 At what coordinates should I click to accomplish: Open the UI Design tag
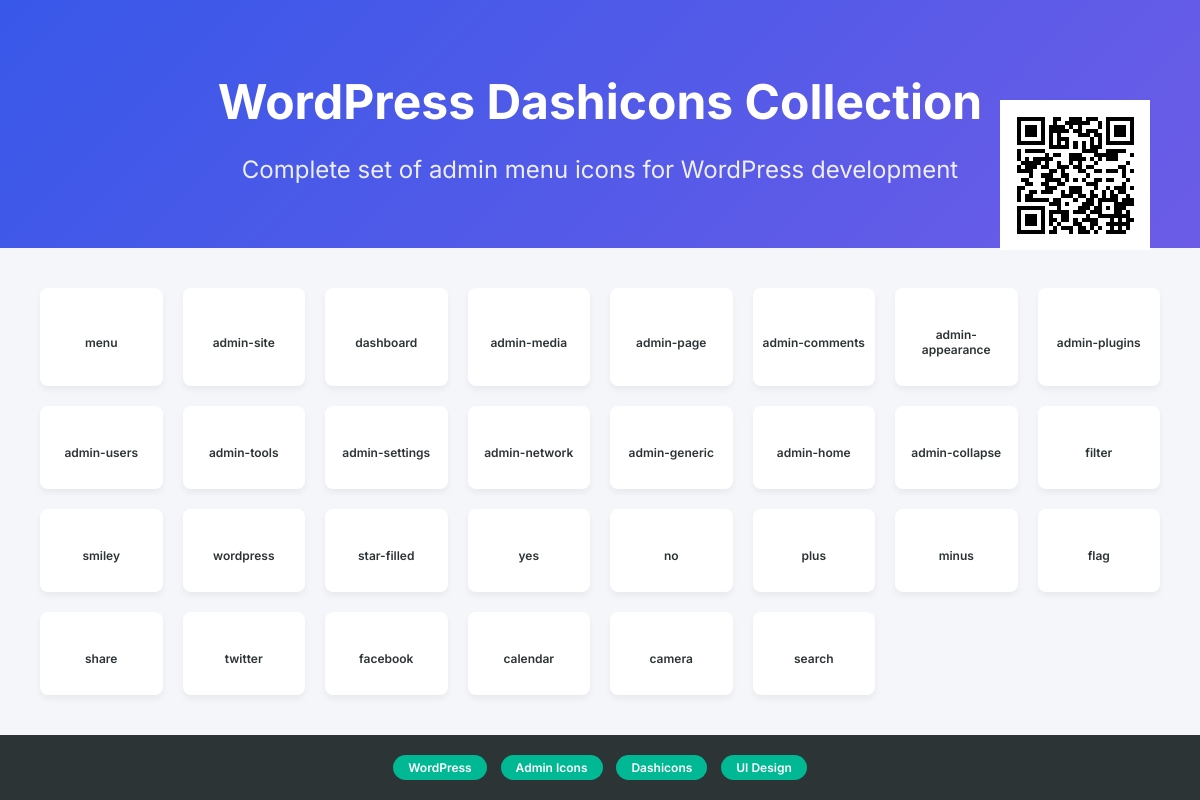[x=764, y=768]
